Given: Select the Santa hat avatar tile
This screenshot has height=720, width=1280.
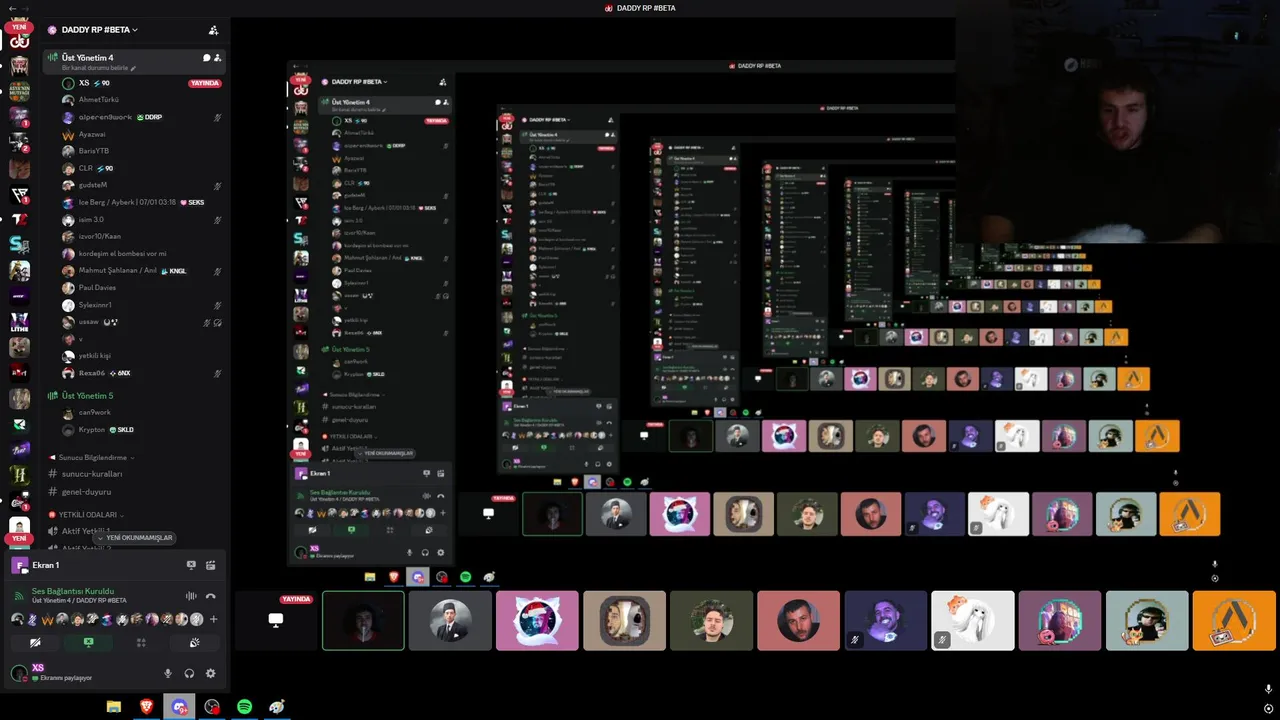Looking at the screenshot, I should (537, 620).
